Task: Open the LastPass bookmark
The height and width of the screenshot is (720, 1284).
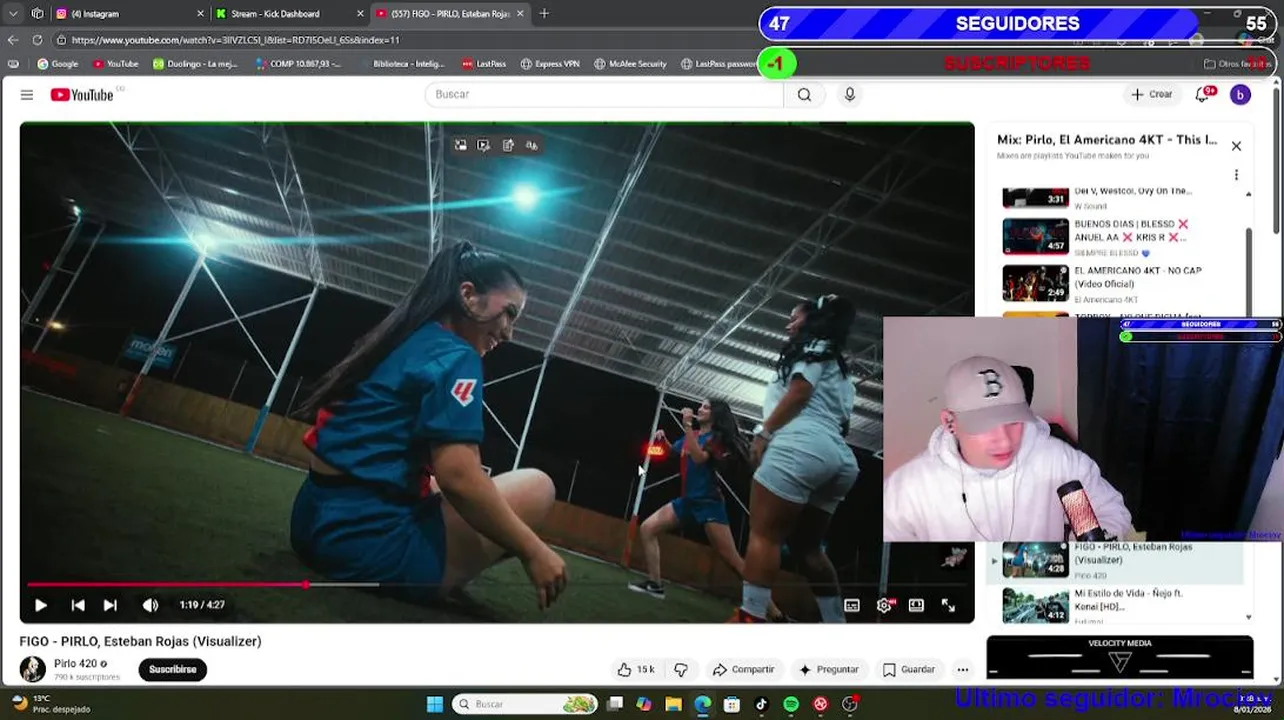Action: coord(484,63)
